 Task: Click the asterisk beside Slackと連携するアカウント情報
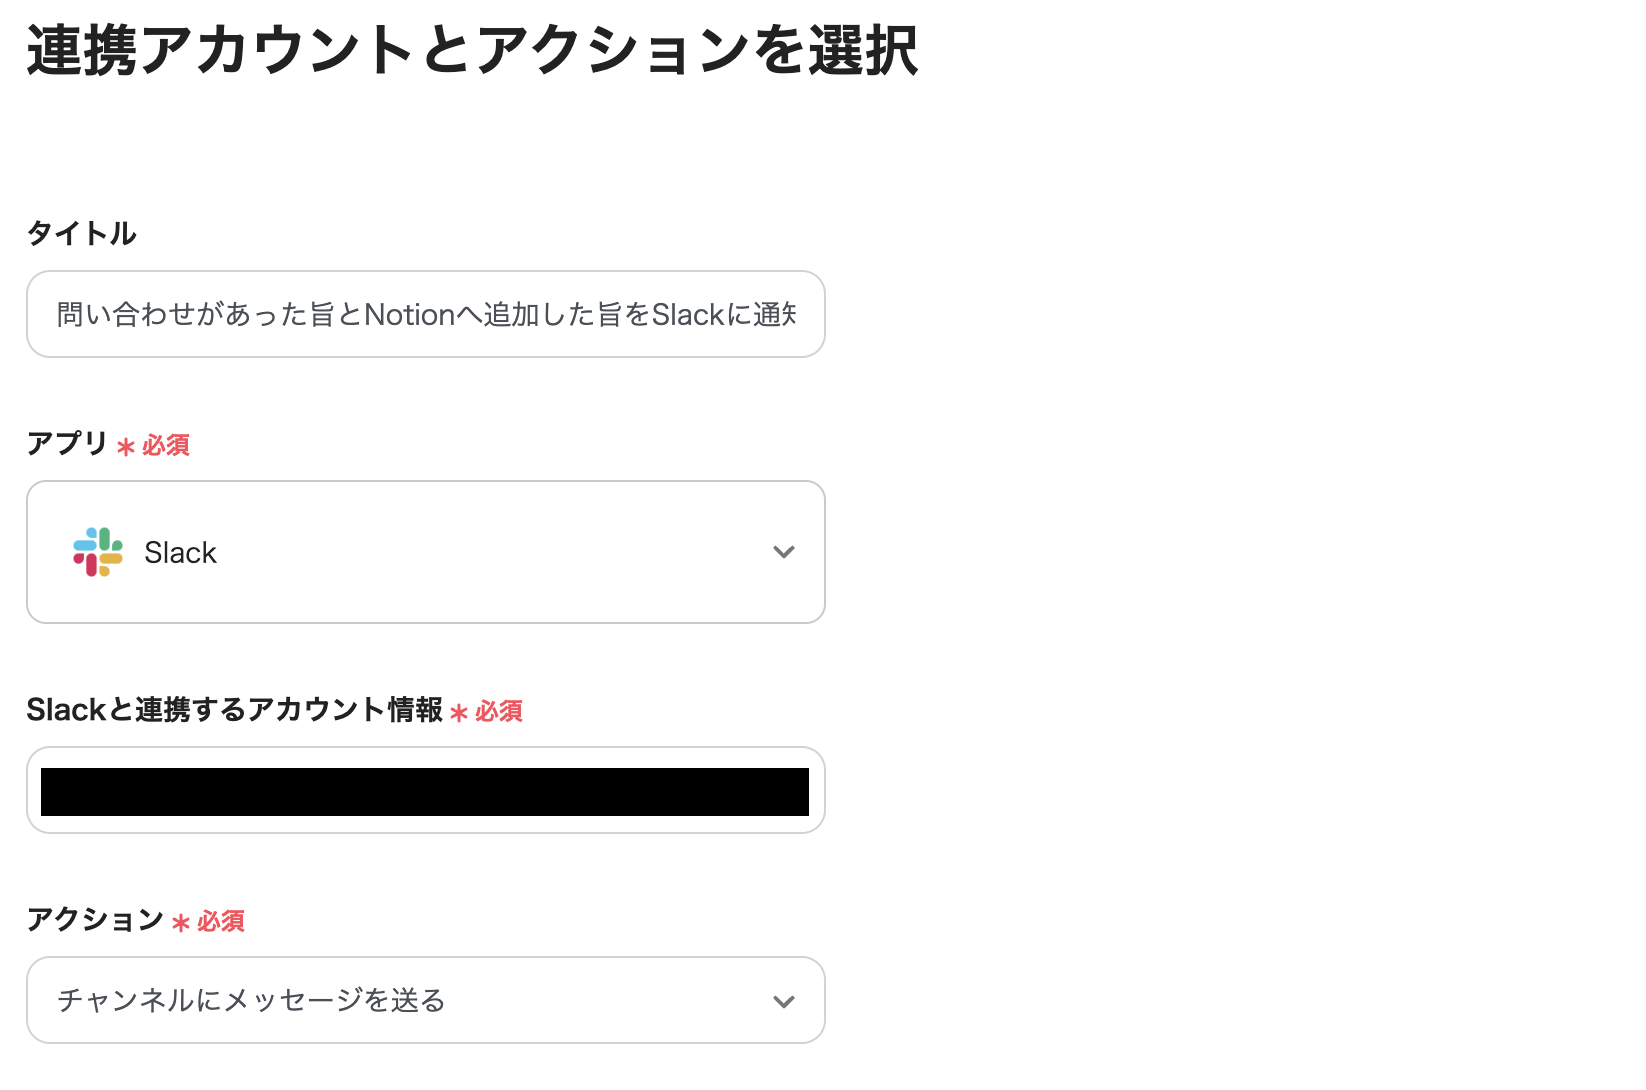click(458, 712)
